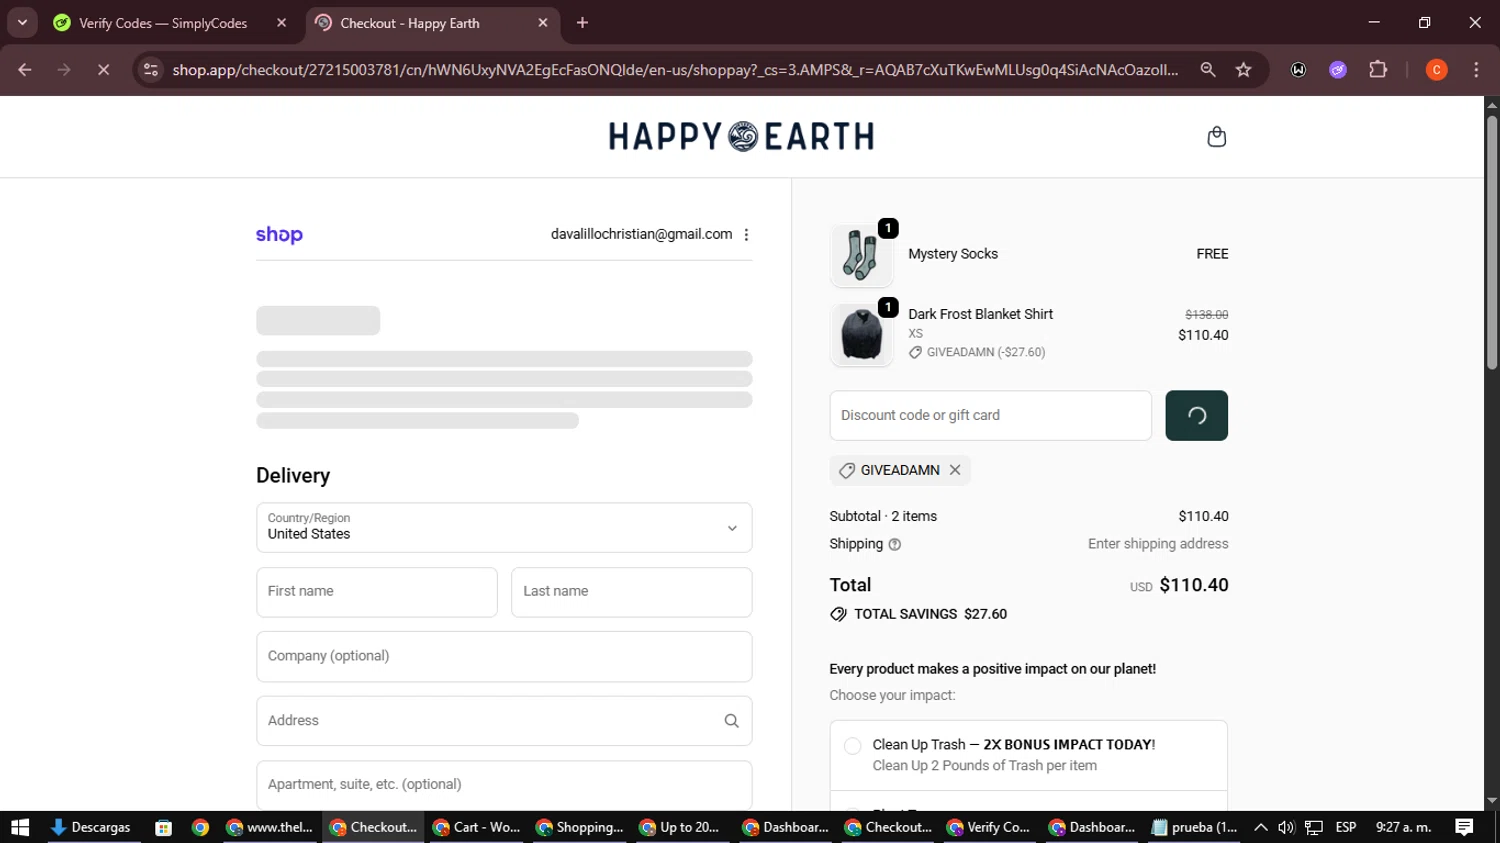Switch to the www.thel... Chrome taskbar window
The height and width of the screenshot is (843, 1500).
tap(269, 827)
